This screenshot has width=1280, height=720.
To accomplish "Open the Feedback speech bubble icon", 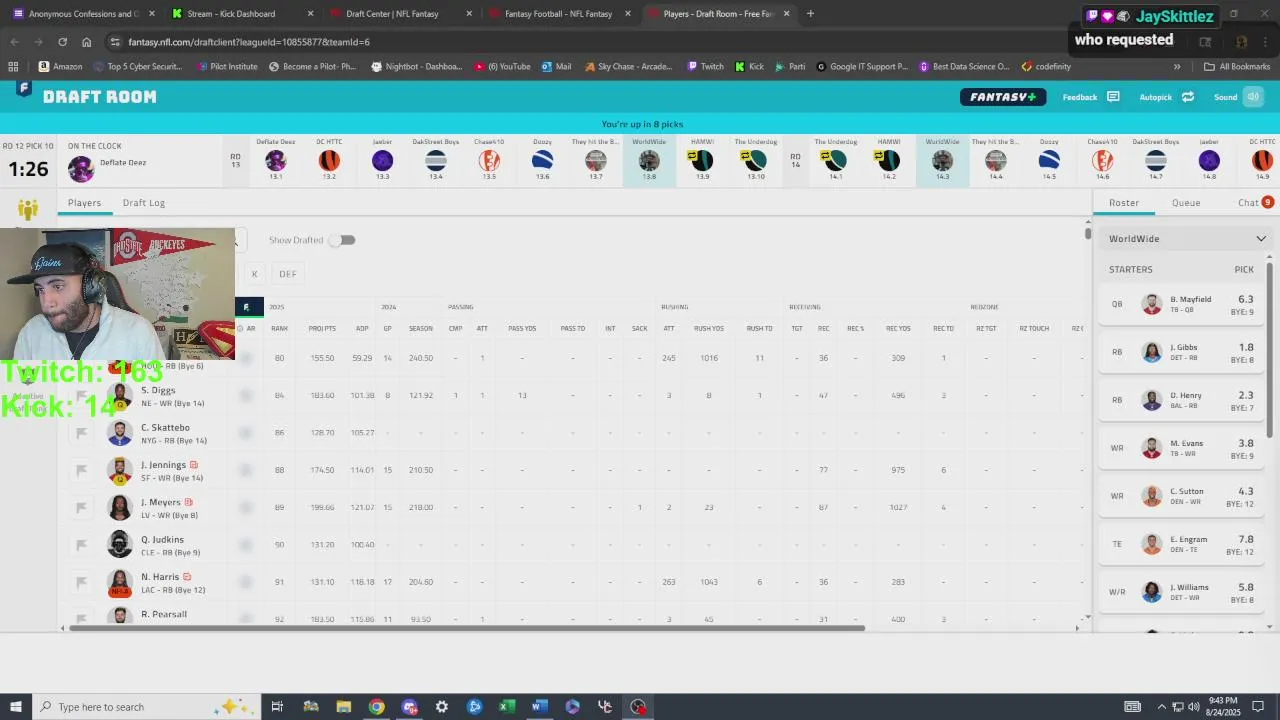I will (1113, 97).
